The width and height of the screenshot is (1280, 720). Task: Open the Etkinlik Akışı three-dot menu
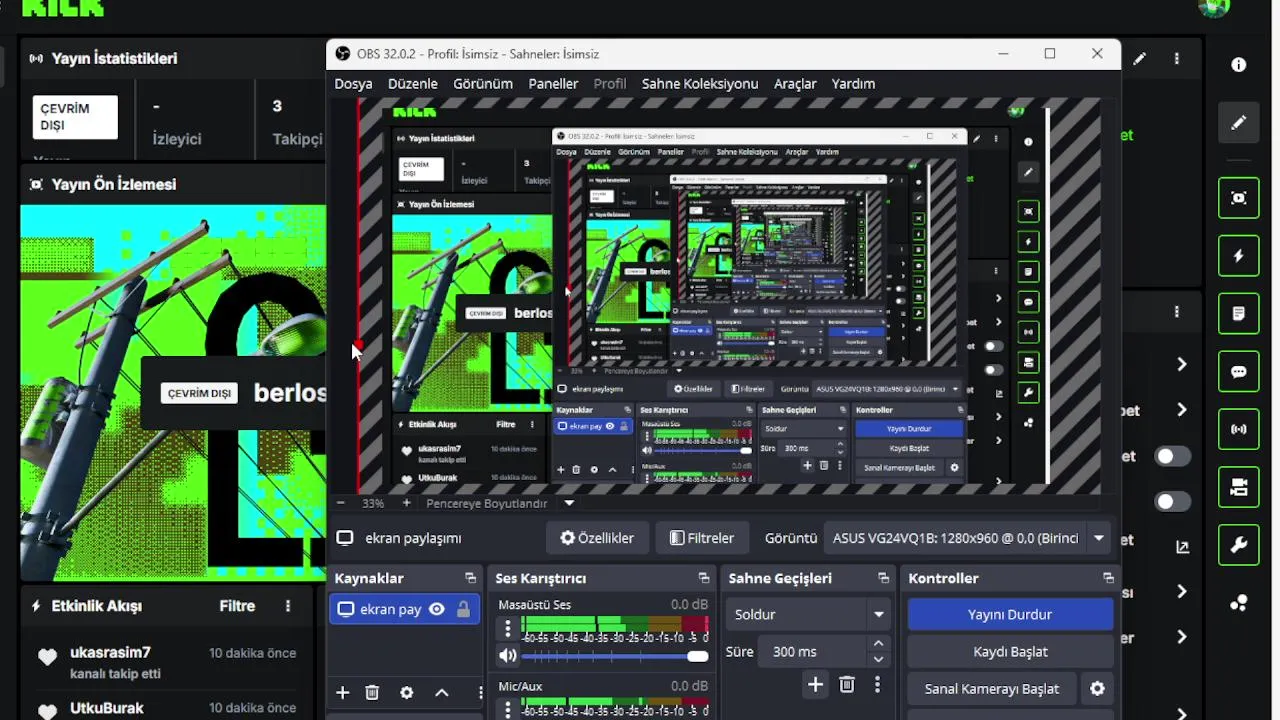pos(288,606)
